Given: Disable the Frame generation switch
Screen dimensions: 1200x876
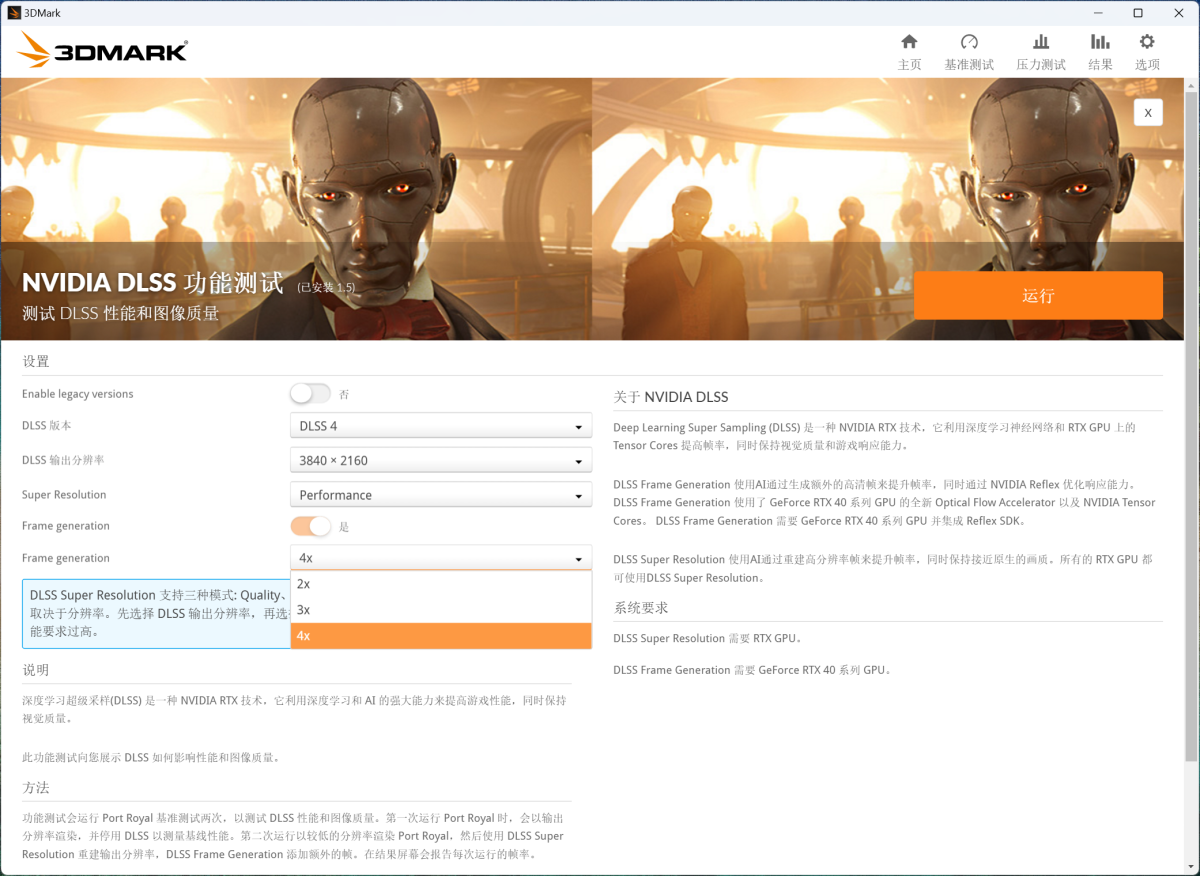Looking at the screenshot, I should click(x=310, y=526).
